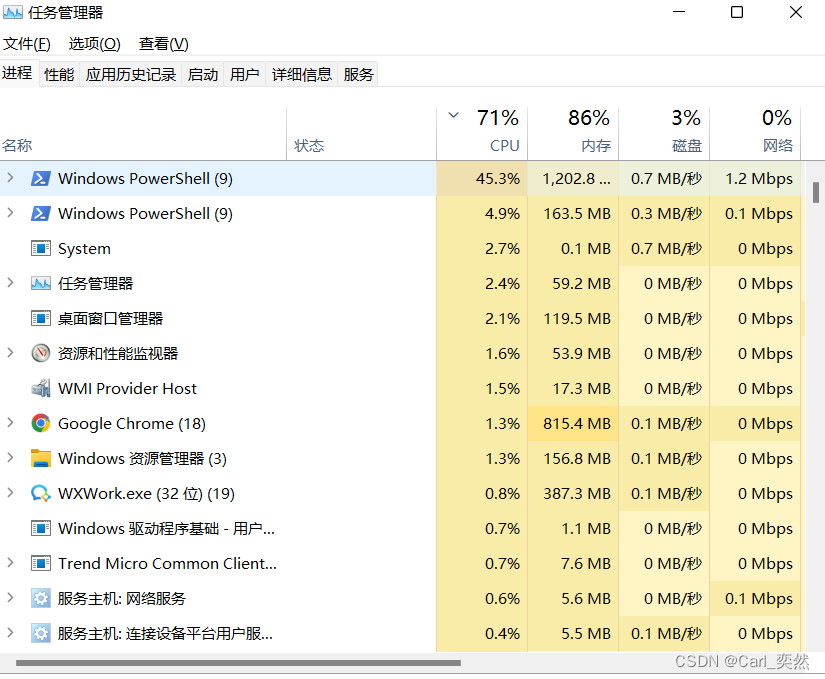Select the Google Chrome process icon
The height and width of the screenshot is (679, 825).
click(40, 423)
